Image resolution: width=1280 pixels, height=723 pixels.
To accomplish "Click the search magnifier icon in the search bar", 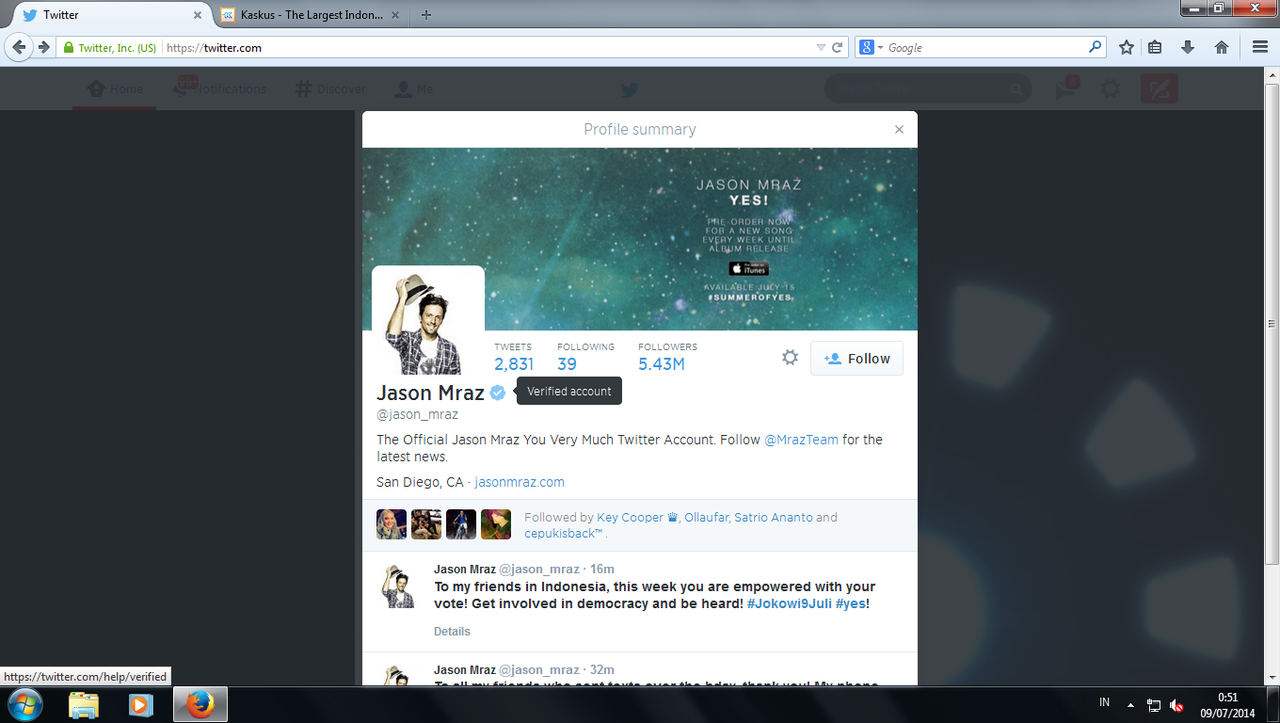I will point(1095,46).
